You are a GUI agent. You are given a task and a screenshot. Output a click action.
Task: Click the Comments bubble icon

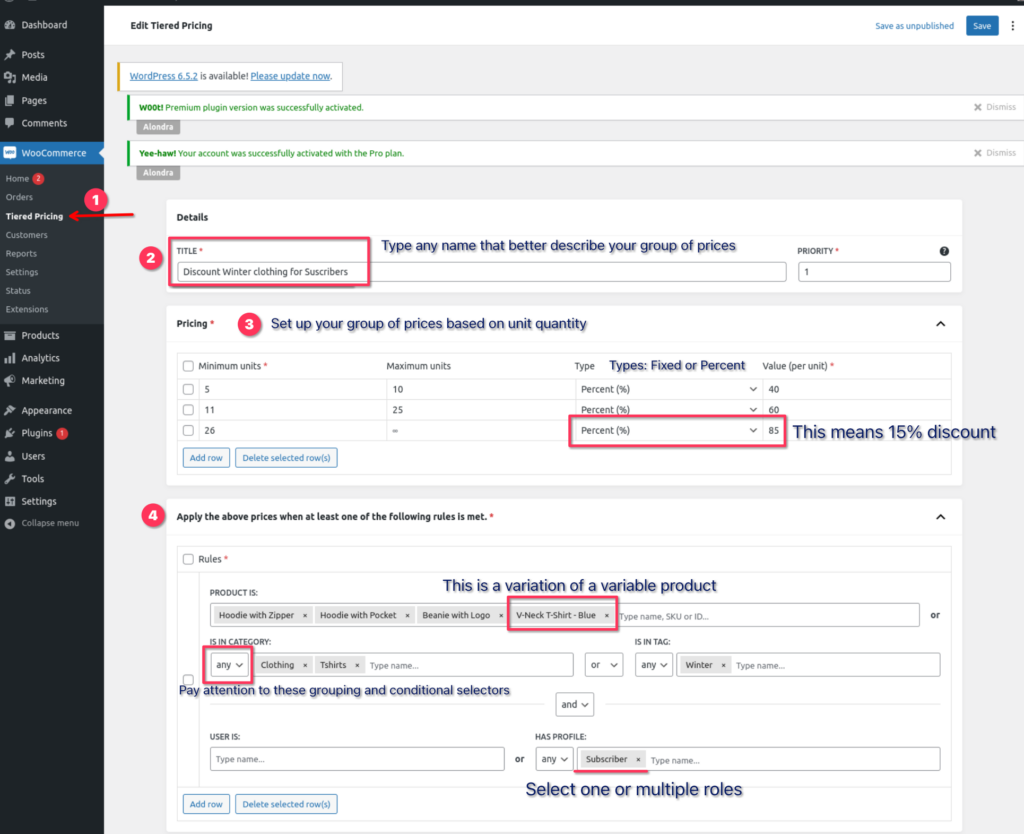click(10, 123)
